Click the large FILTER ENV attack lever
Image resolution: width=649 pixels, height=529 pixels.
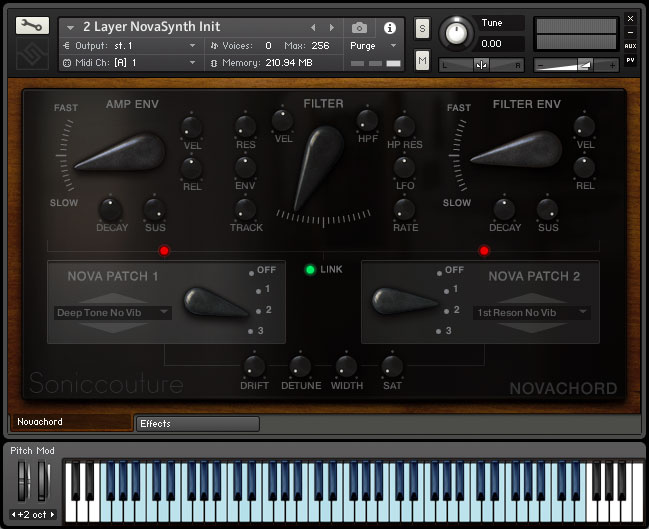point(517,149)
